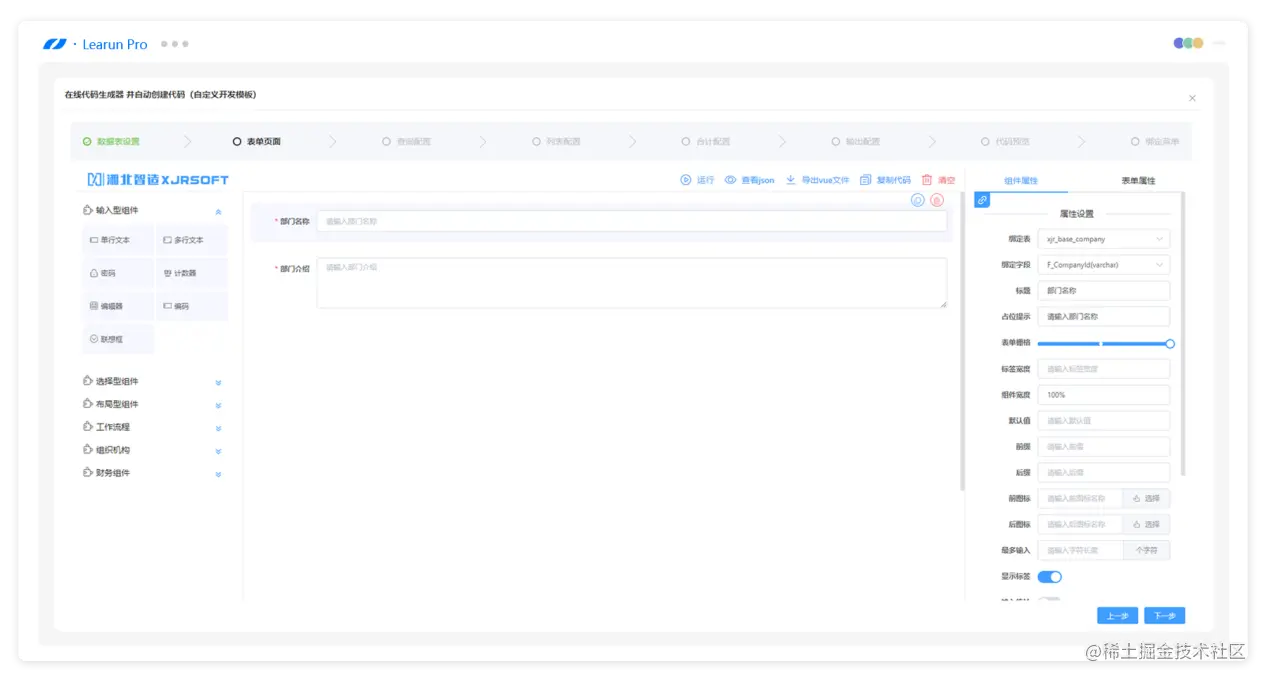Screen dimensions: 1266x682
Task: Click the XJRSOFT brand logo
Action: point(158,180)
